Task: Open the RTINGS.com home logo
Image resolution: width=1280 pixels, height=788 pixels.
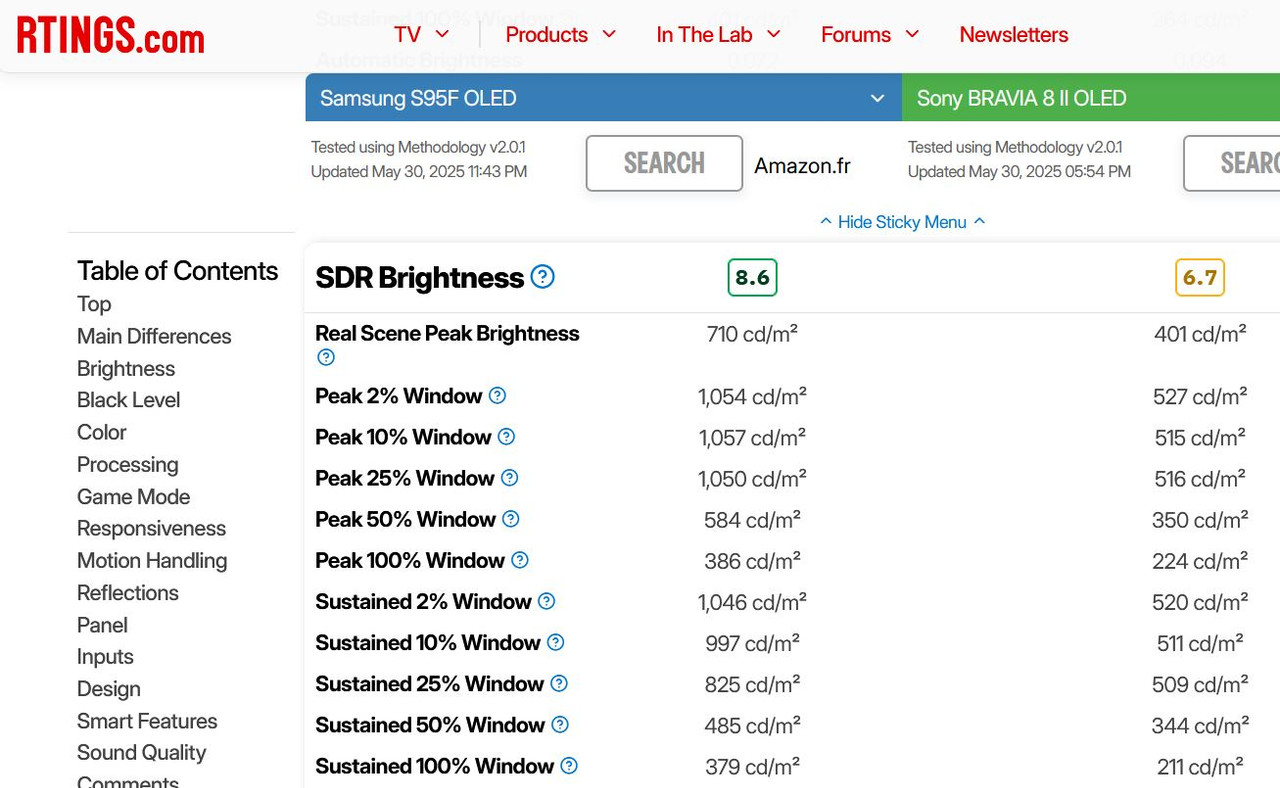Action: pyautogui.click(x=110, y=36)
